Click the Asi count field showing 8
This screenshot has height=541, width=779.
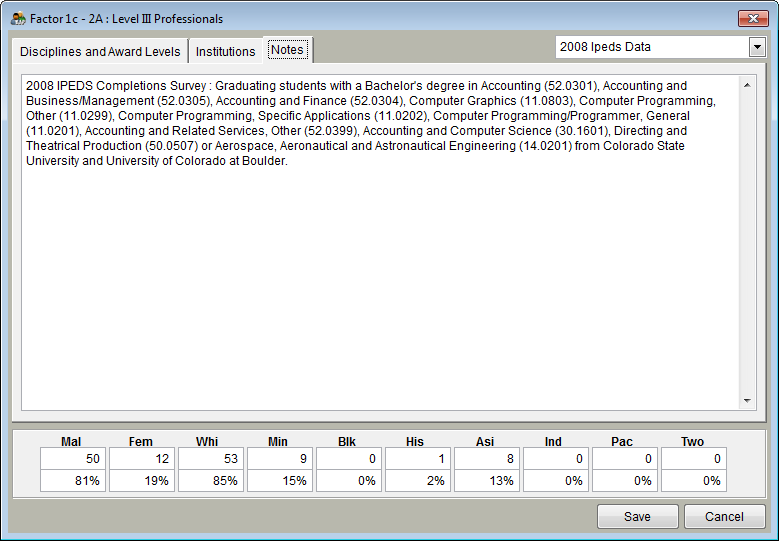[x=487, y=459]
